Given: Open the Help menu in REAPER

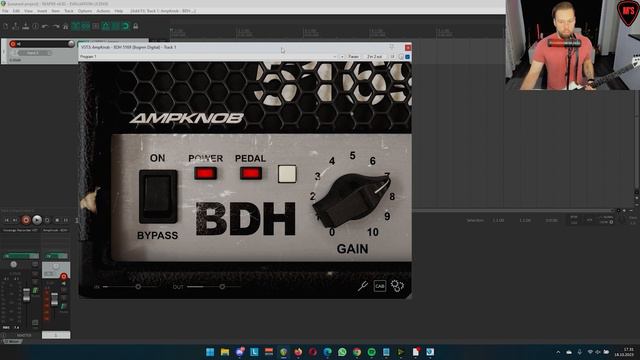Looking at the screenshot, I should point(119,11).
